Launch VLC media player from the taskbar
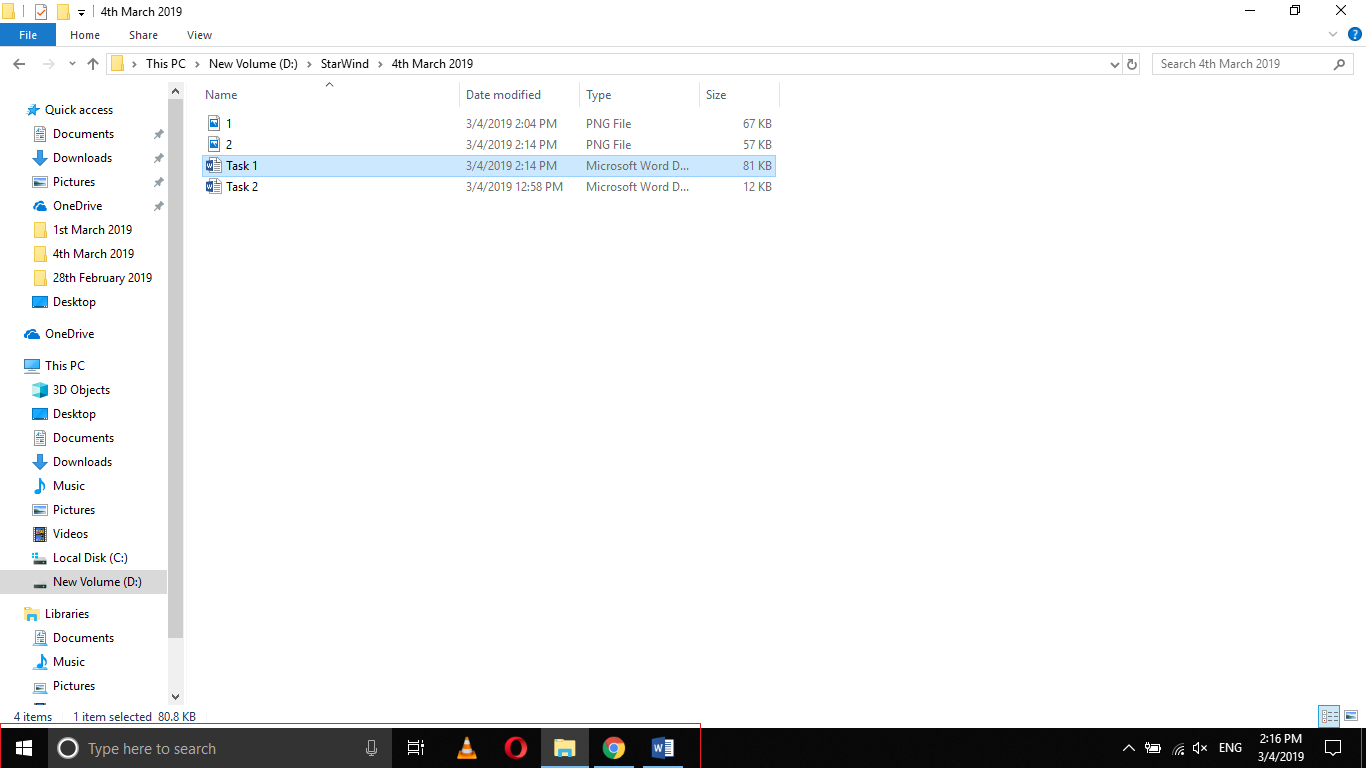This screenshot has width=1366, height=768. (x=466, y=747)
